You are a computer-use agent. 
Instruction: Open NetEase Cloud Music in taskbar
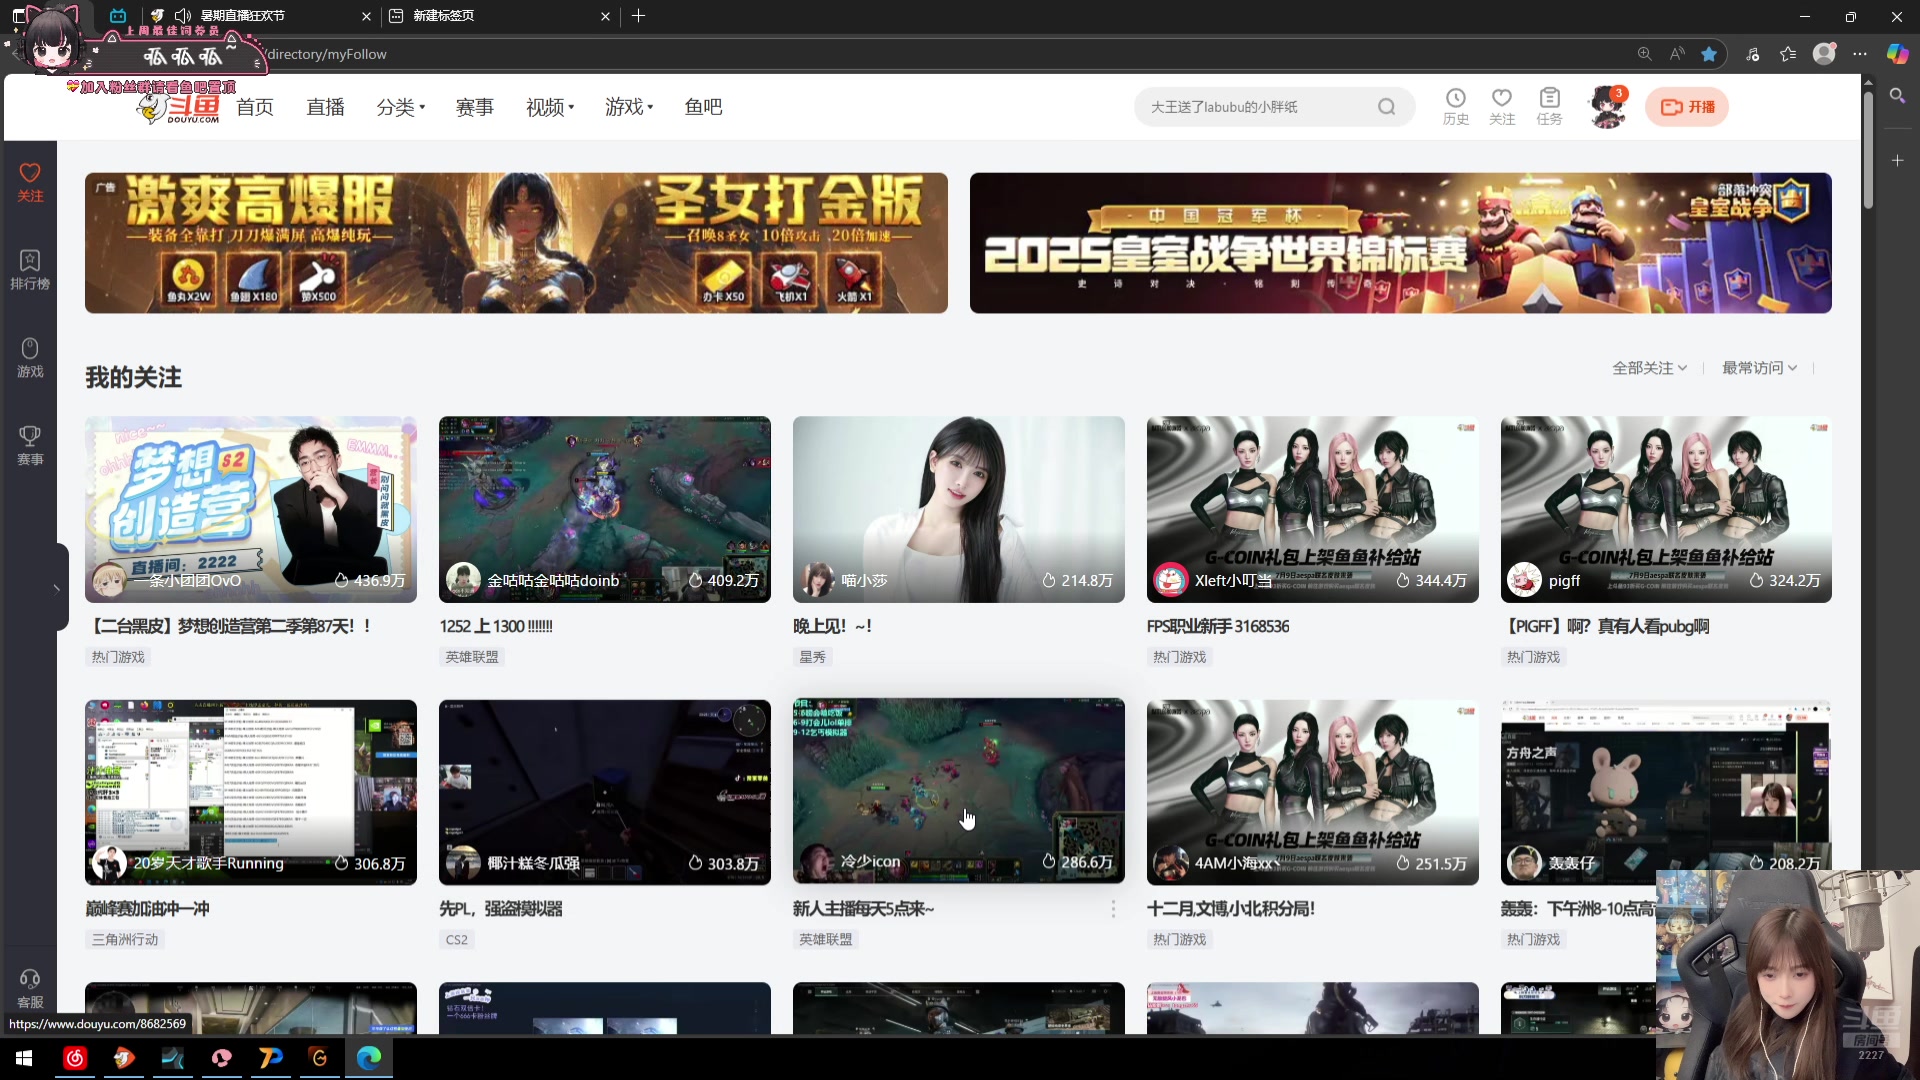pos(75,1058)
